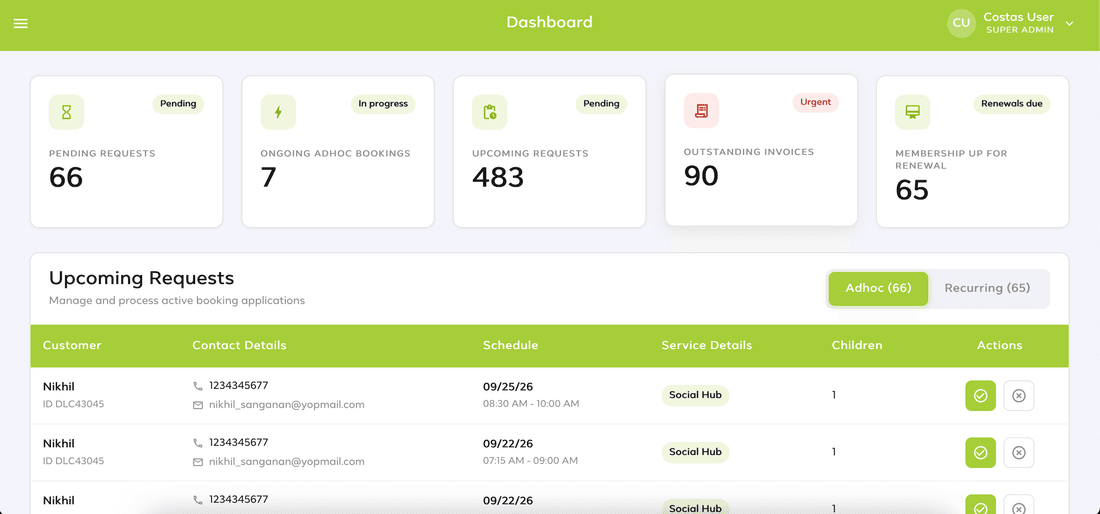1100x514 pixels.
Task: Click Social Hub tag in first row
Action: click(x=695, y=395)
